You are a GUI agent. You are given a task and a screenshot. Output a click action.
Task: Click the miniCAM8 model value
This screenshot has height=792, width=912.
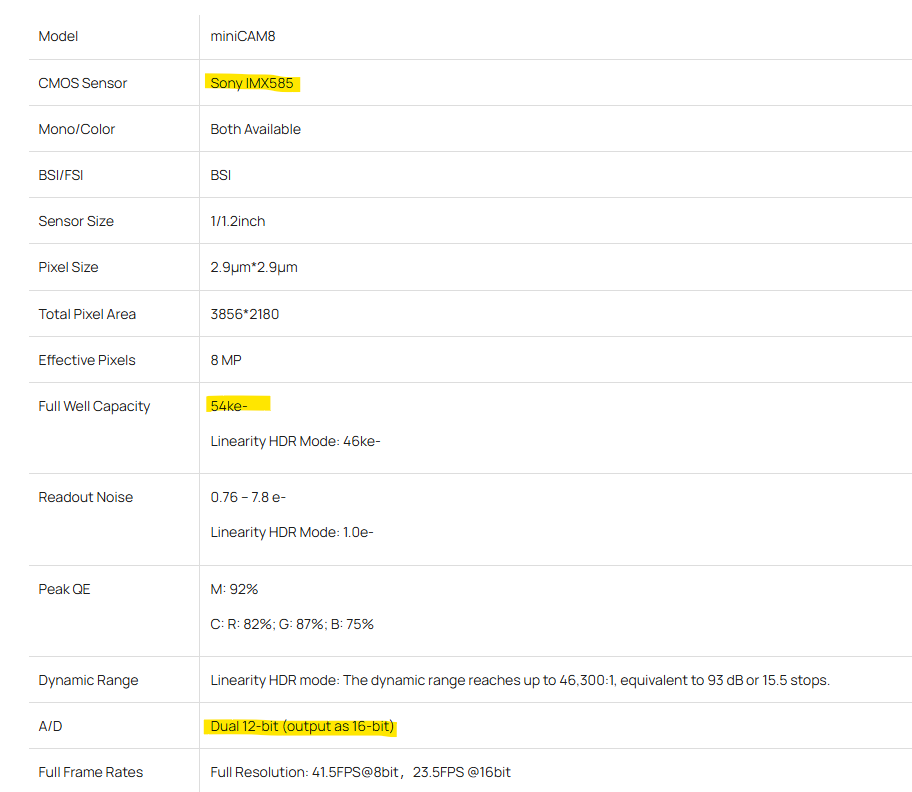pos(243,37)
